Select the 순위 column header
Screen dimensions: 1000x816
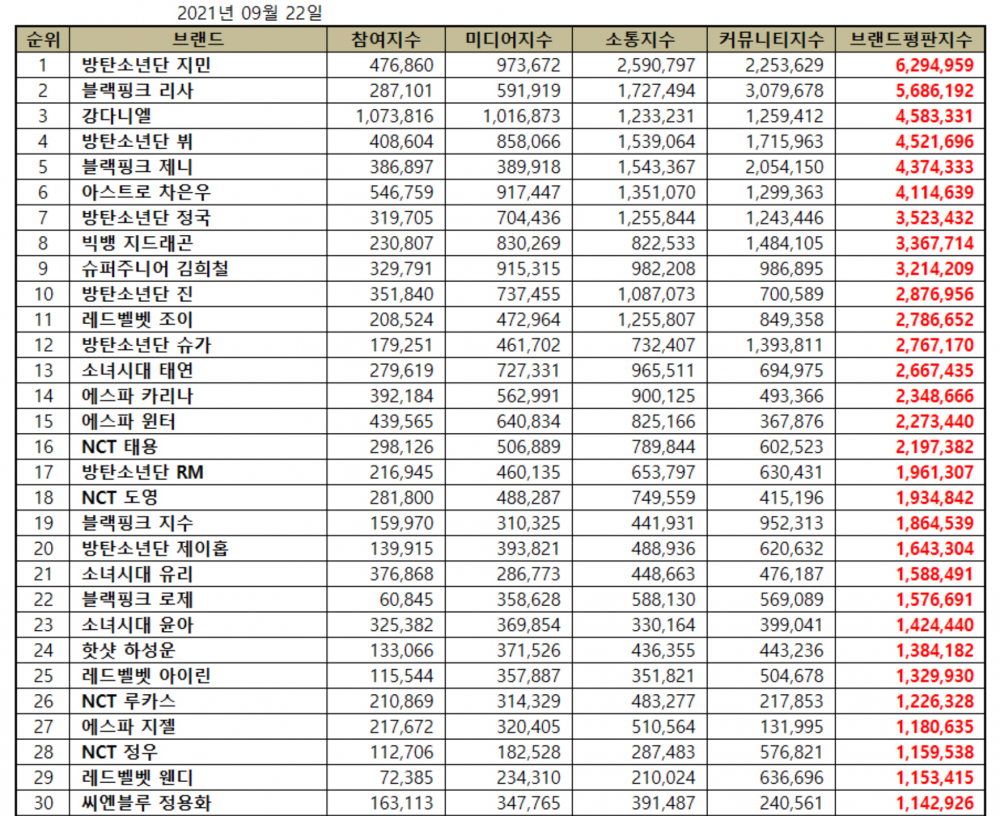coord(43,40)
